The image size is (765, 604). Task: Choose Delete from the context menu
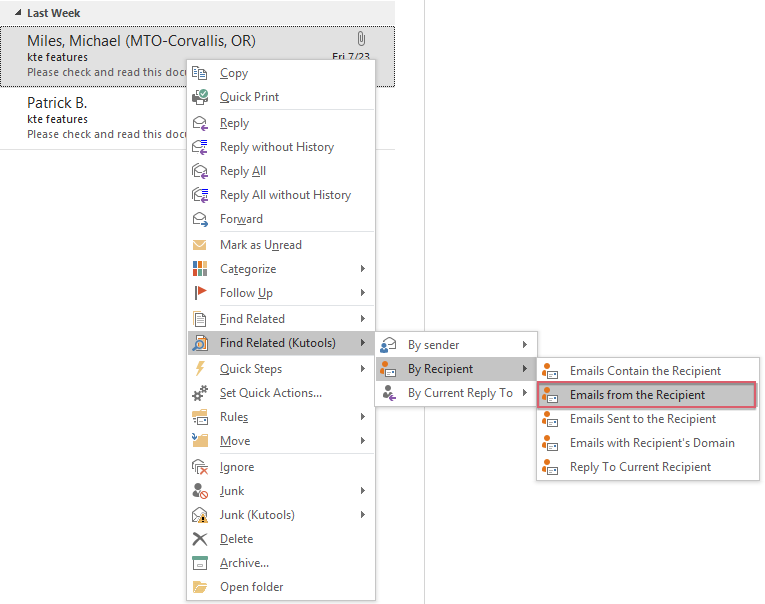281,539
